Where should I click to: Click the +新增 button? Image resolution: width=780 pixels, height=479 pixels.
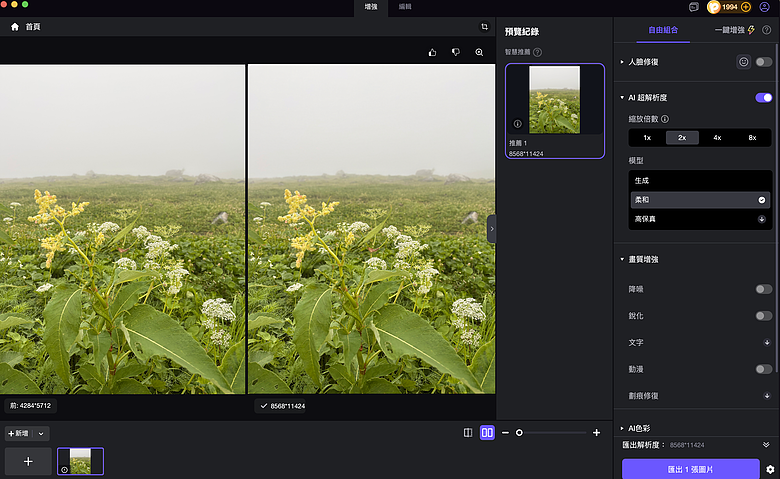coord(19,434)
